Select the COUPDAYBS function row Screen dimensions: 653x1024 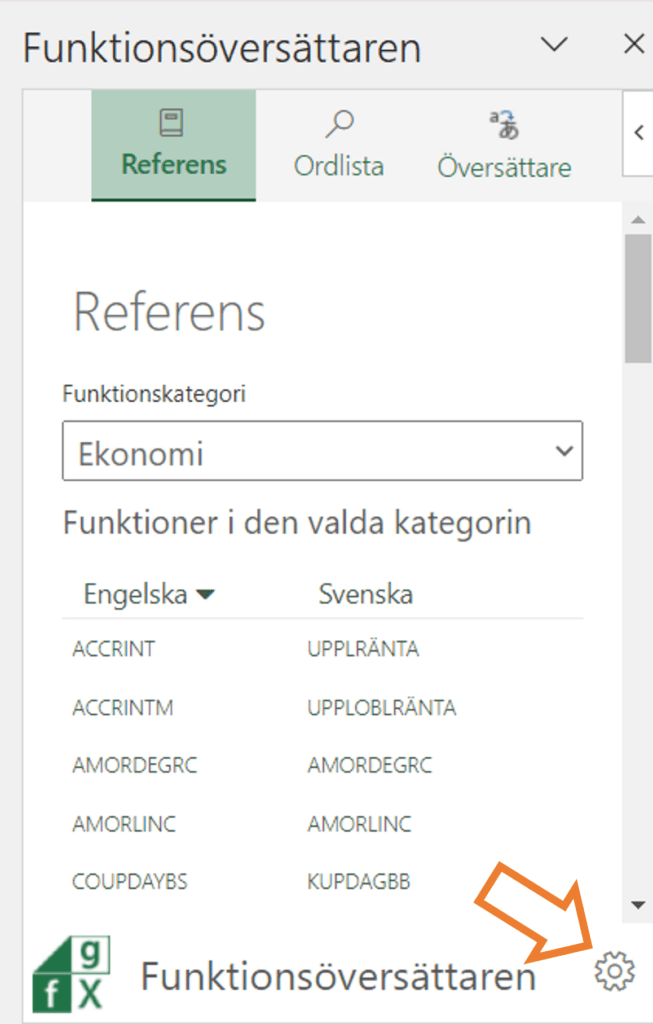click(x=133, y=882)
